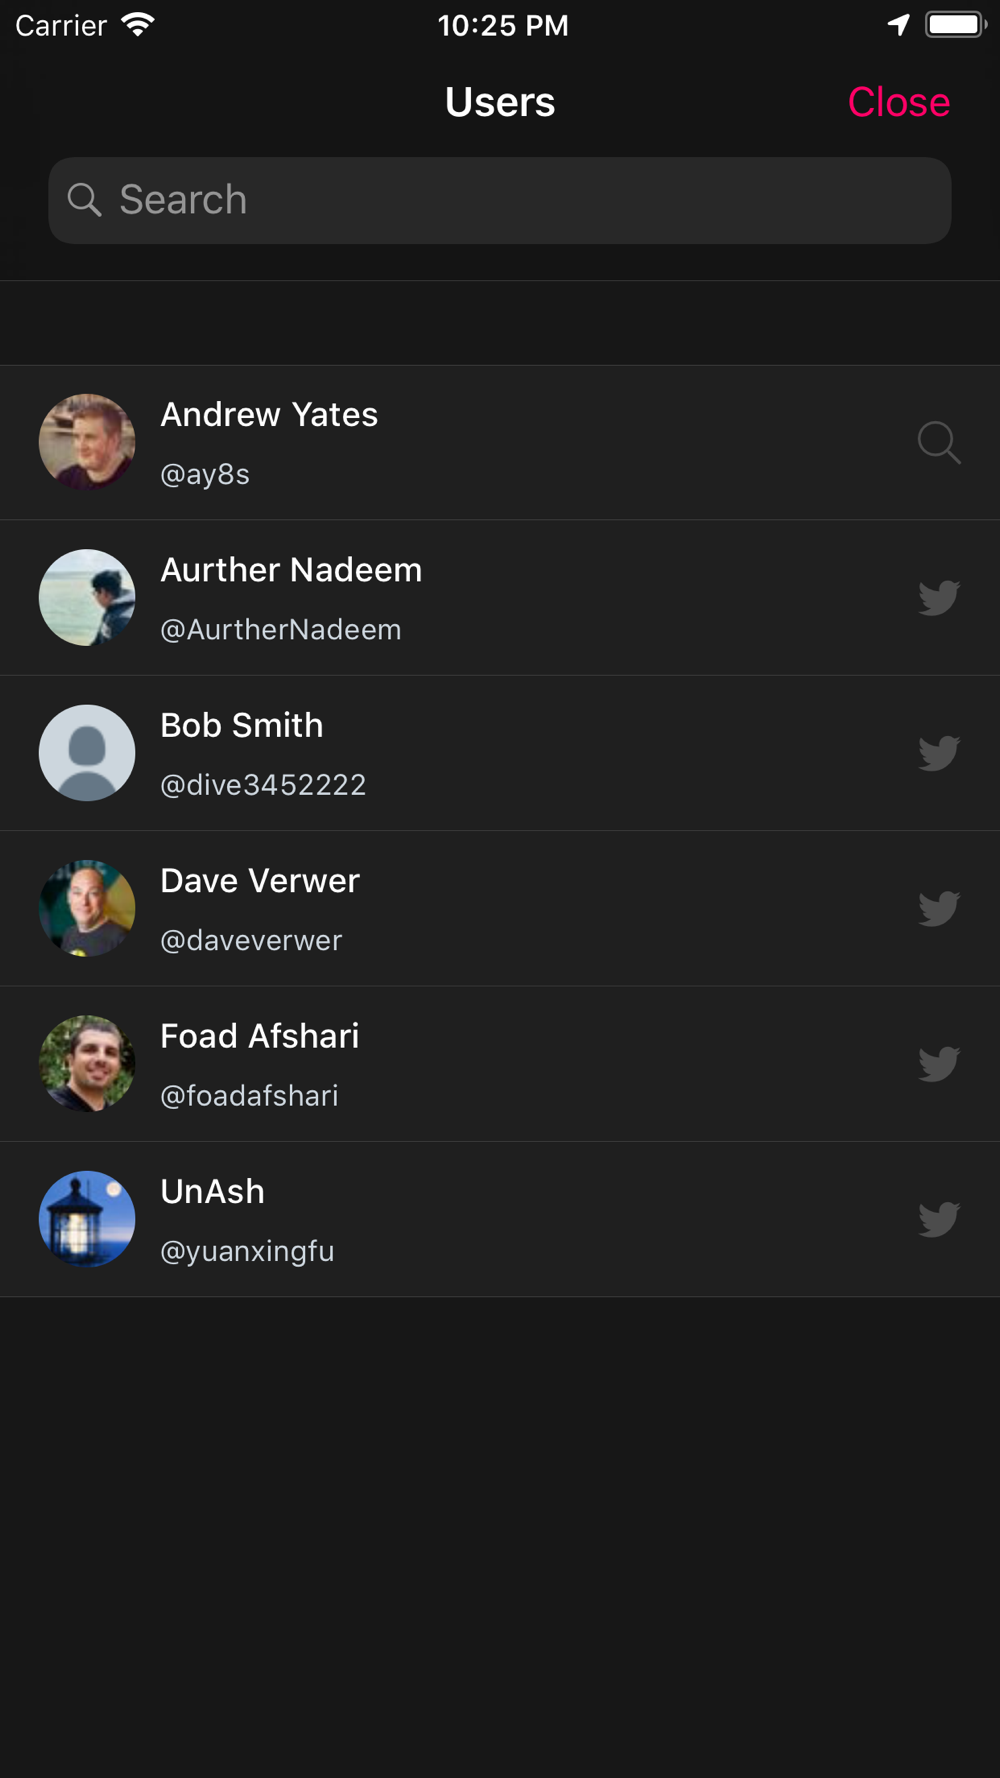Tap Aurther Nadeem's profile photo

point(87,598)
